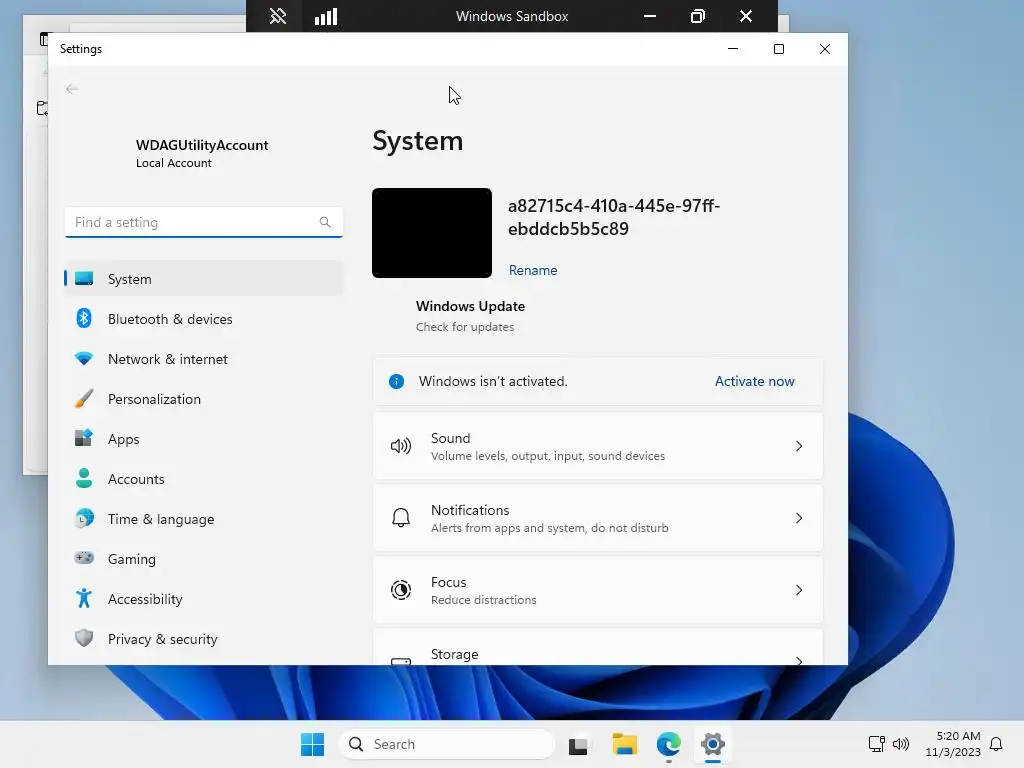1024x768 pixels.
Task: Open the clock showing 5:20 AM
Action: (952, 744)
